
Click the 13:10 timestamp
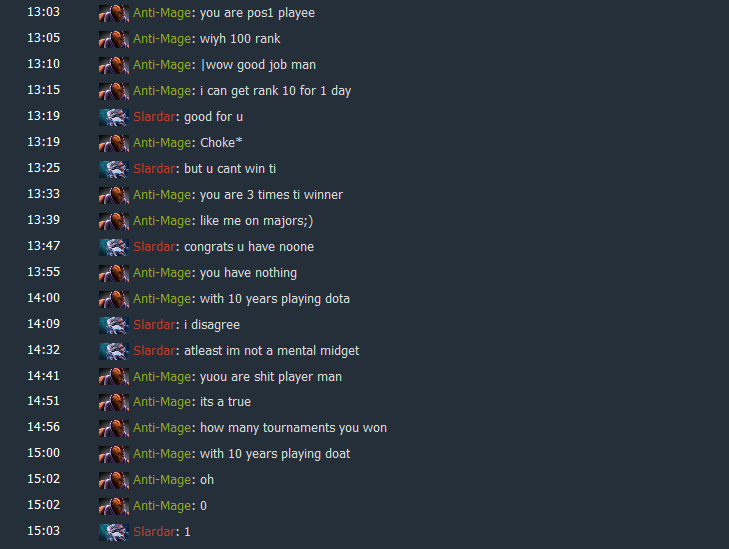tap(44, 64)
